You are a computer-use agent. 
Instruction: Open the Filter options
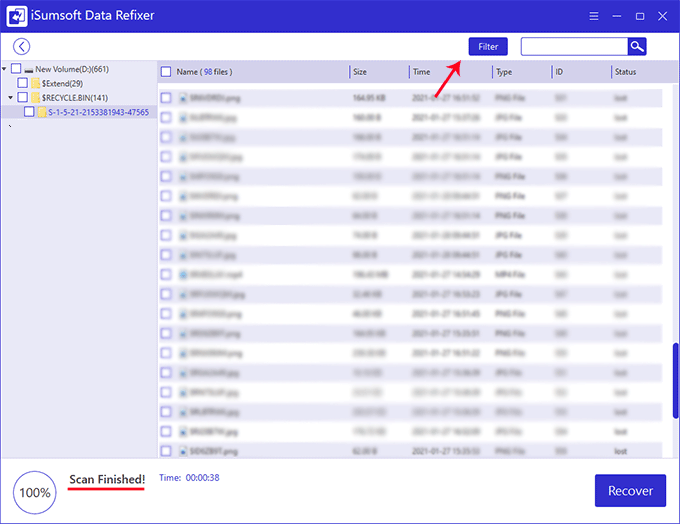click(x=488, y=47)
